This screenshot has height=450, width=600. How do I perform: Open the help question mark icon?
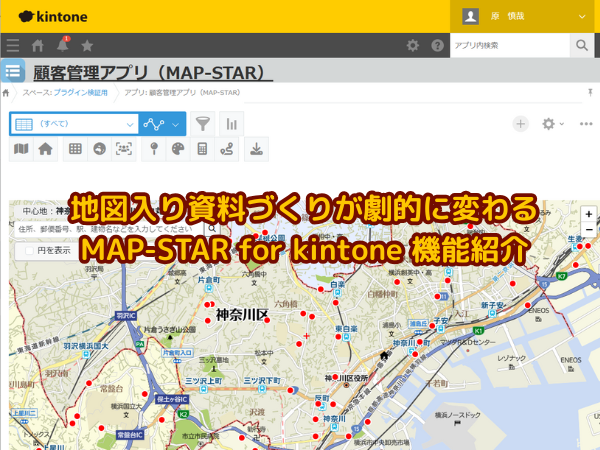[437, 46]
